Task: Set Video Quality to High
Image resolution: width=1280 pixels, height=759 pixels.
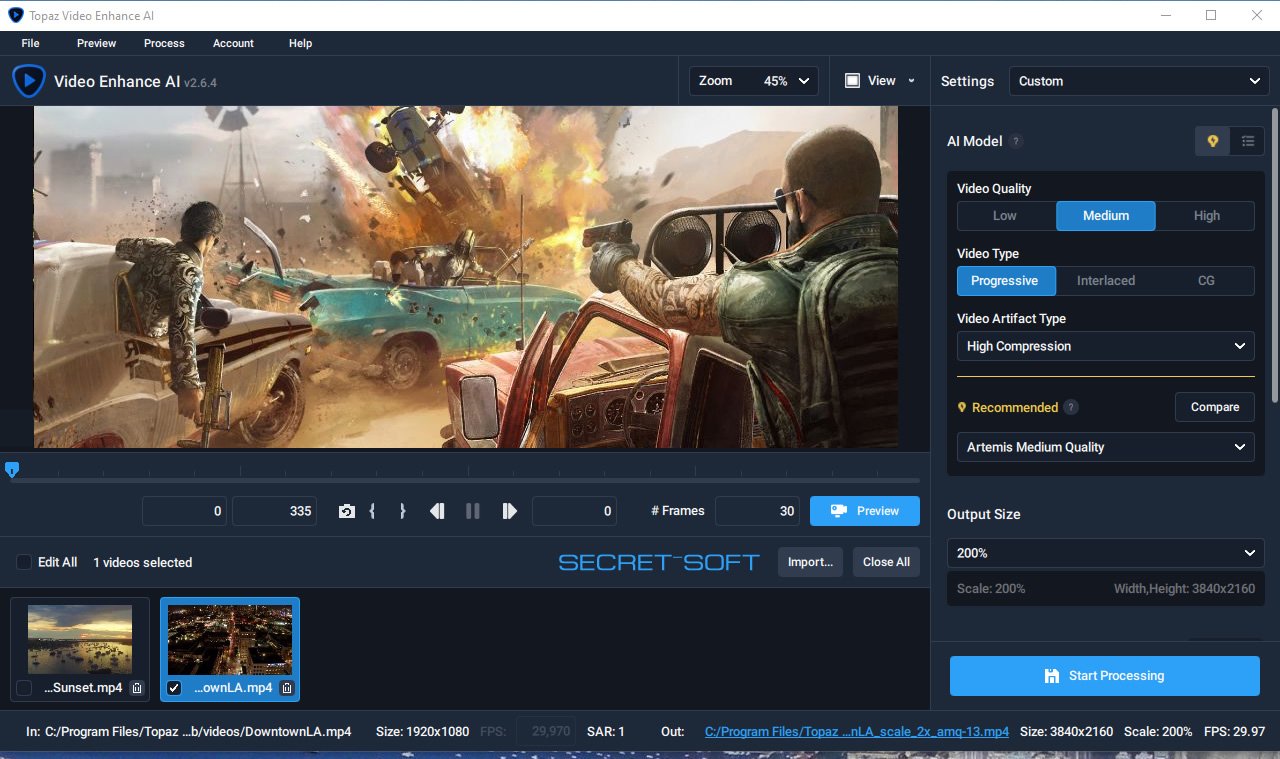Action: pyautogui.click(x=1206, y=216)
